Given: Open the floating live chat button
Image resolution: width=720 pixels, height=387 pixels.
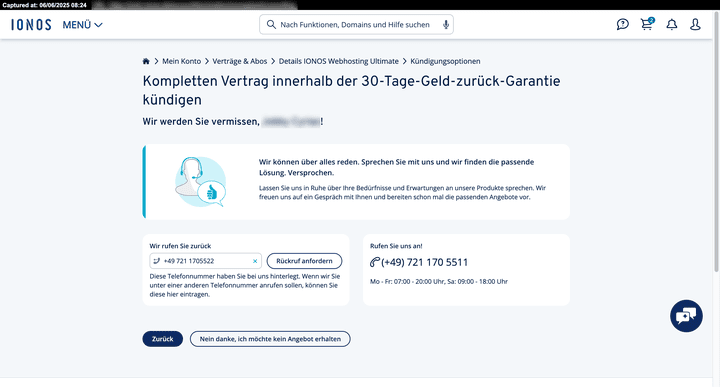Looking at the screenshot, I should pyautogui.click(x=686, y=316).
